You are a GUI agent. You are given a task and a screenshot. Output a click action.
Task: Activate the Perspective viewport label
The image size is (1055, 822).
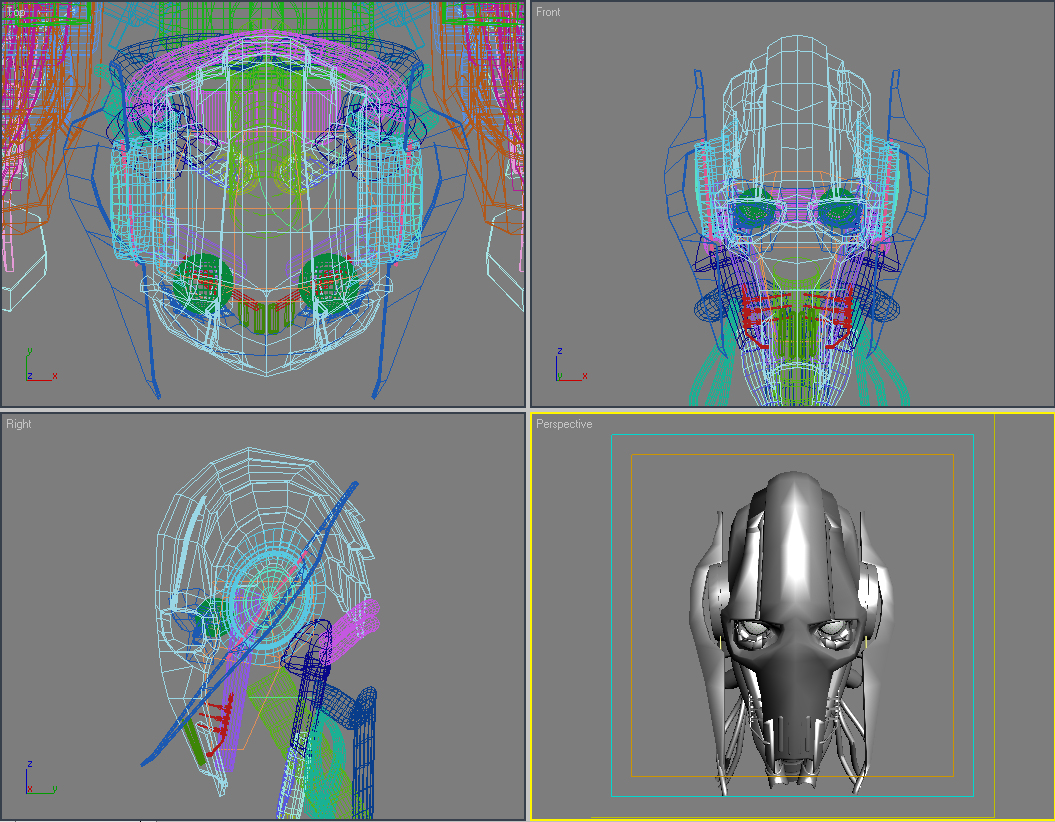pyautogui.click(x=564, y=424)
